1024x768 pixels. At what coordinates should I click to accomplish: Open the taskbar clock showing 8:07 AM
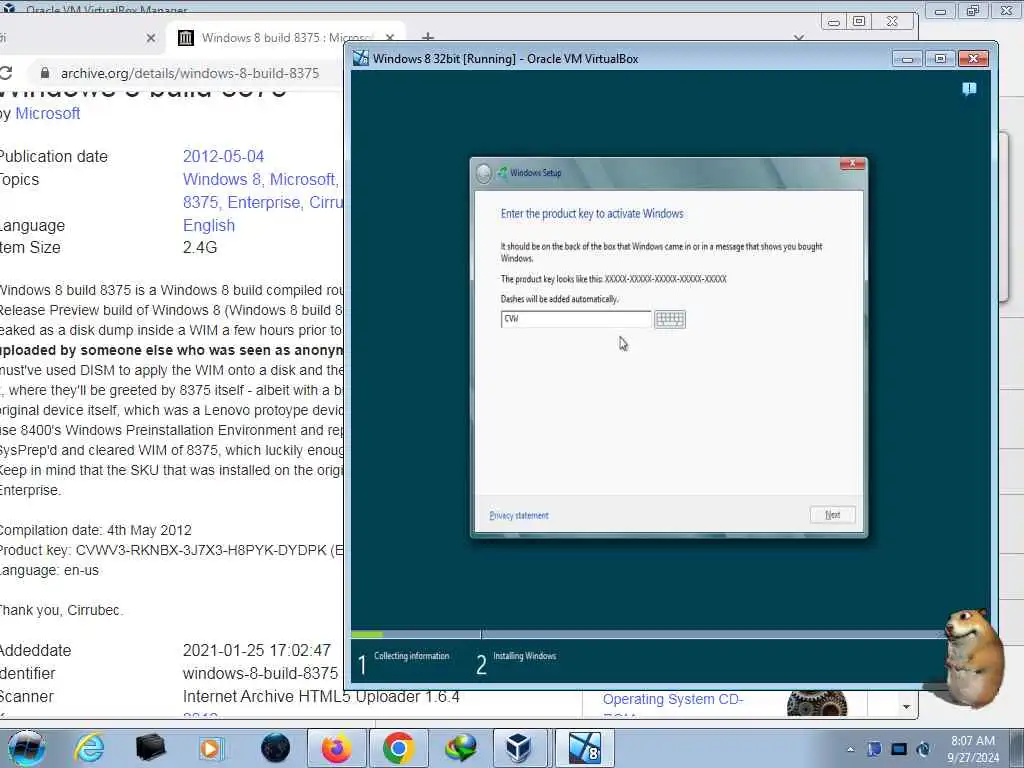[x=973, y=749]
